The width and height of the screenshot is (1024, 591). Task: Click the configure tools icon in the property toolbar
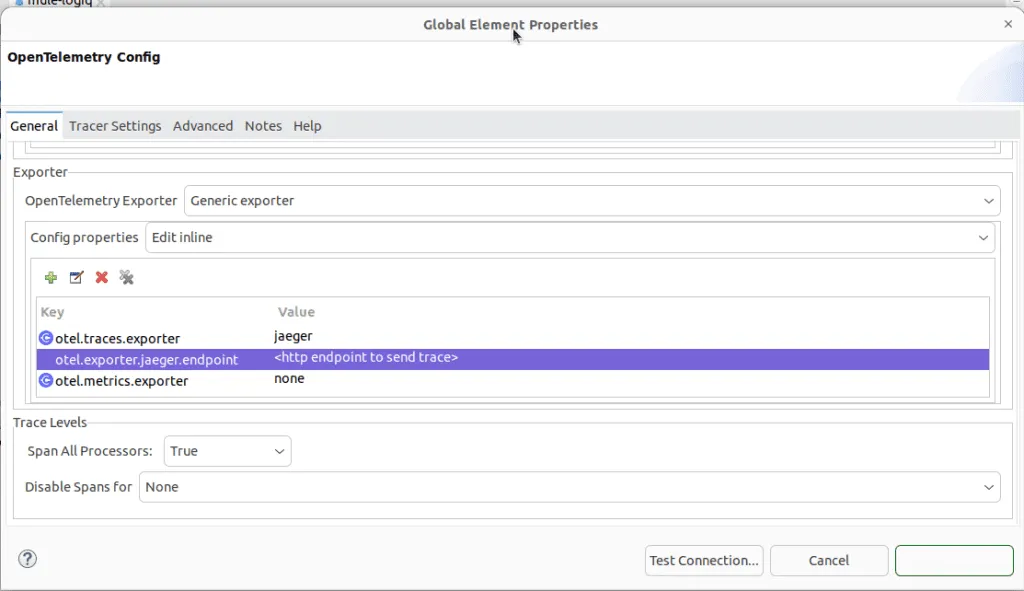pyautogui.click(x=127, y=278)
